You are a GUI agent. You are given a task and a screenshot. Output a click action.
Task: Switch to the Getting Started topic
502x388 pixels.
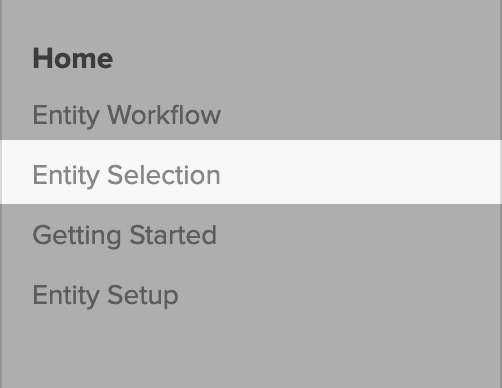pos(125,236)
